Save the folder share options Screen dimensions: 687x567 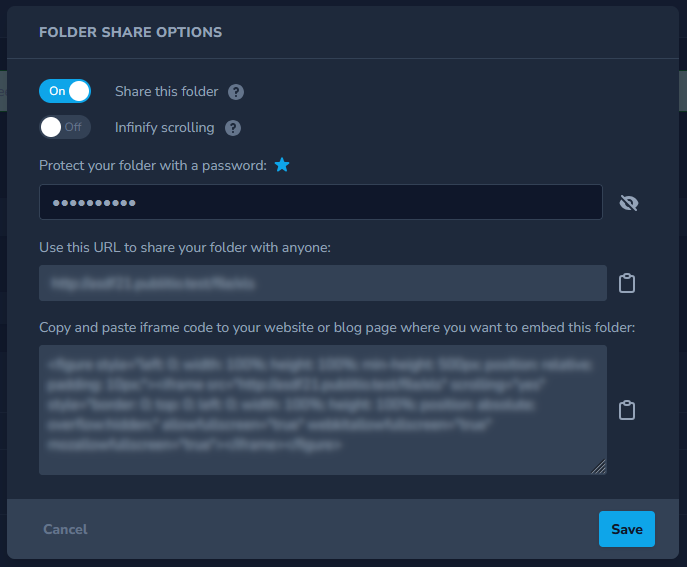(627, 529)
